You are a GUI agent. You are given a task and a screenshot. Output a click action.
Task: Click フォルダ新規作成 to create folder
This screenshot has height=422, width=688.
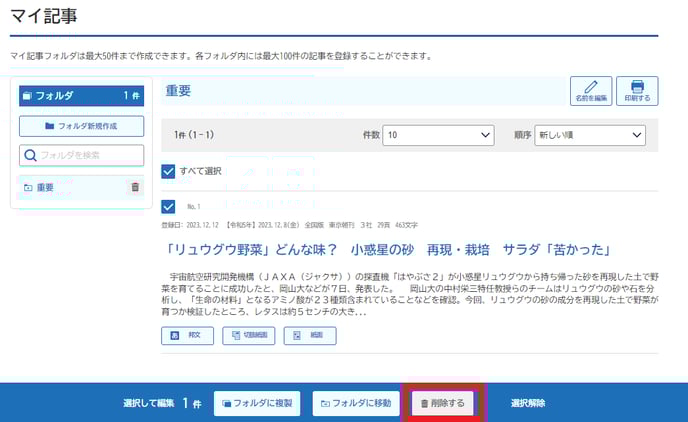[x=82, y=126]
